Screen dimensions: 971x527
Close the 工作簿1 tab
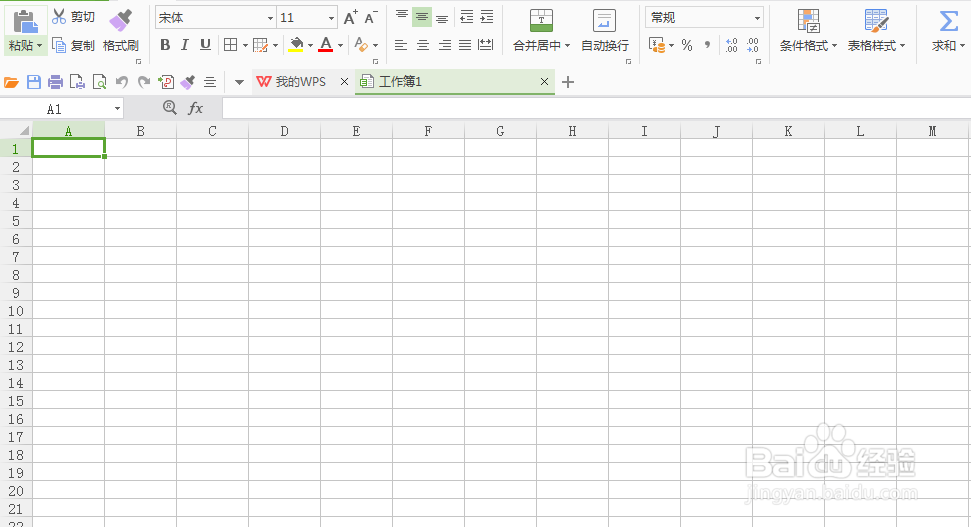544,82
